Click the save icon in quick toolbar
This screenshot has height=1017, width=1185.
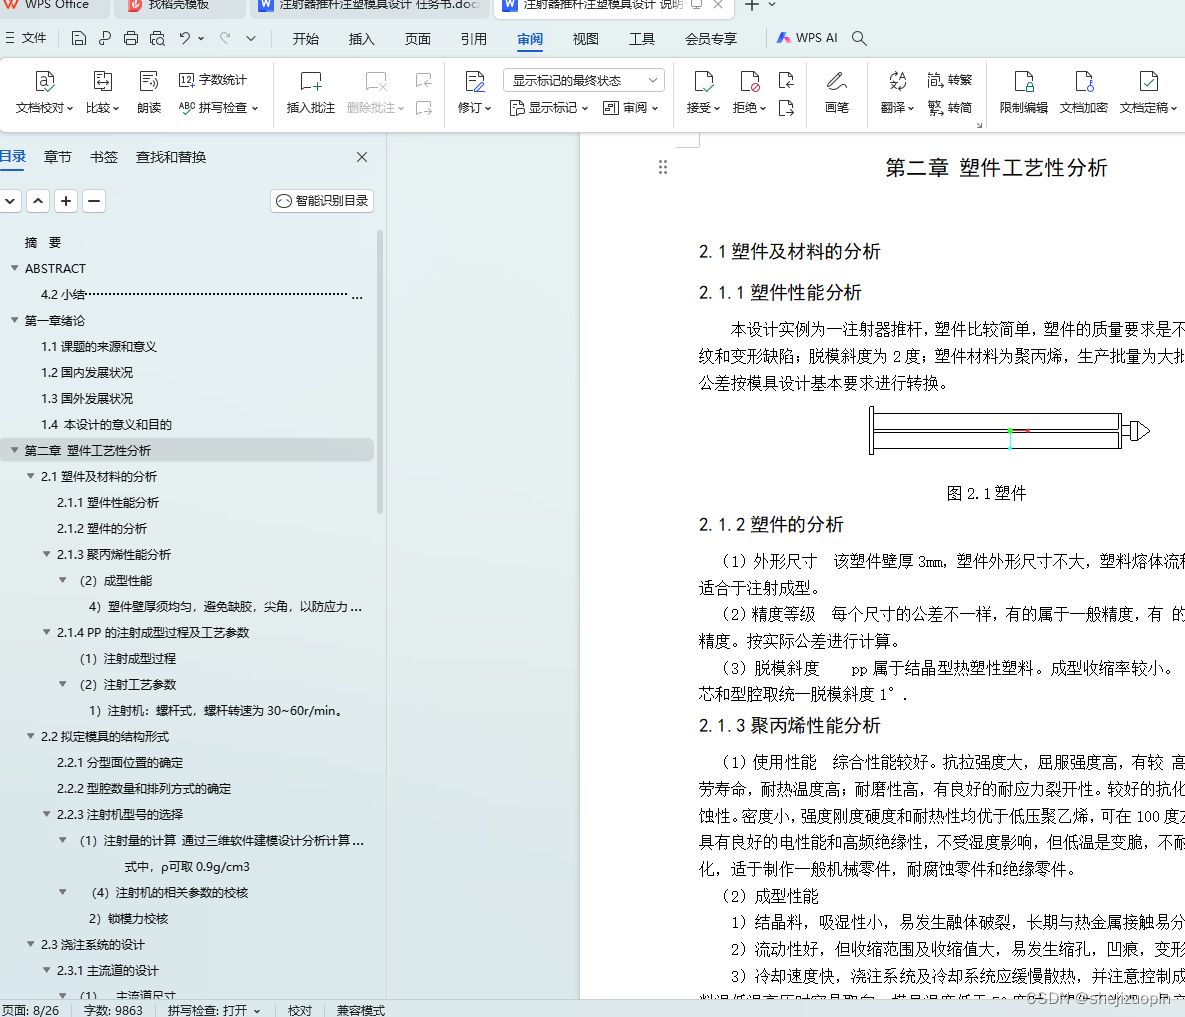click(79, 38)
